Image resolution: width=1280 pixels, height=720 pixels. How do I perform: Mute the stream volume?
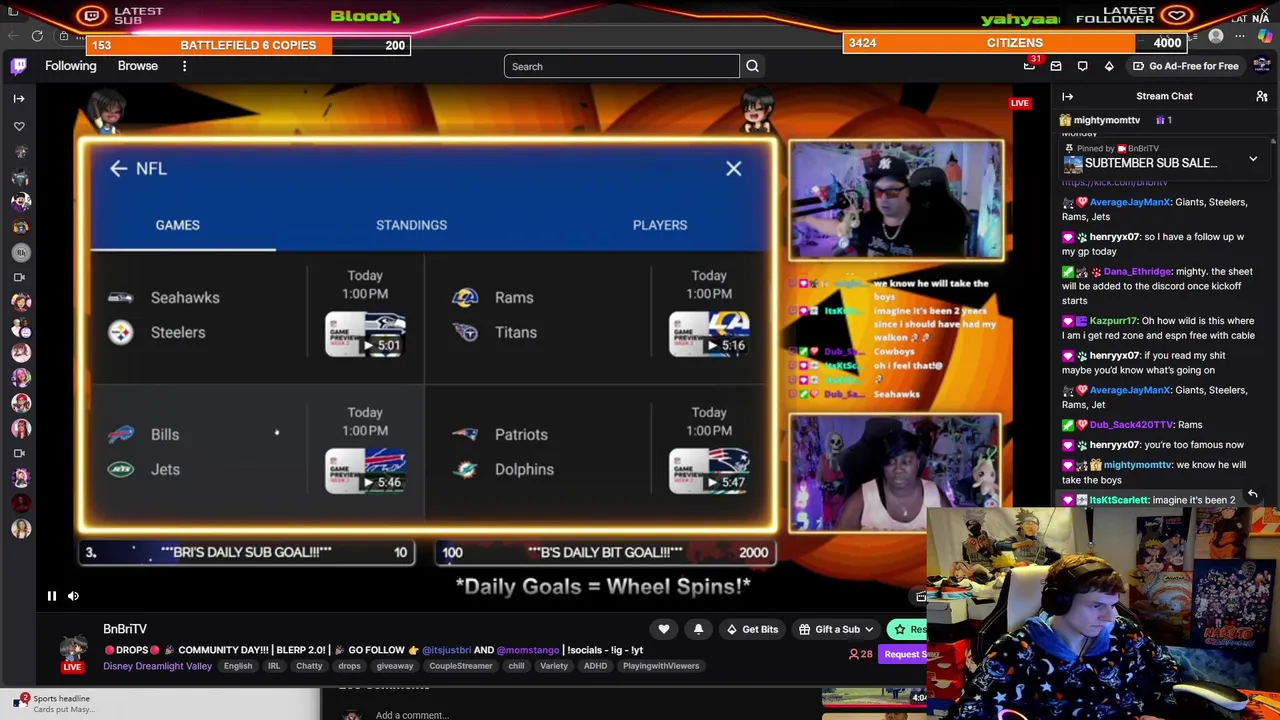(x=73, y=596)
